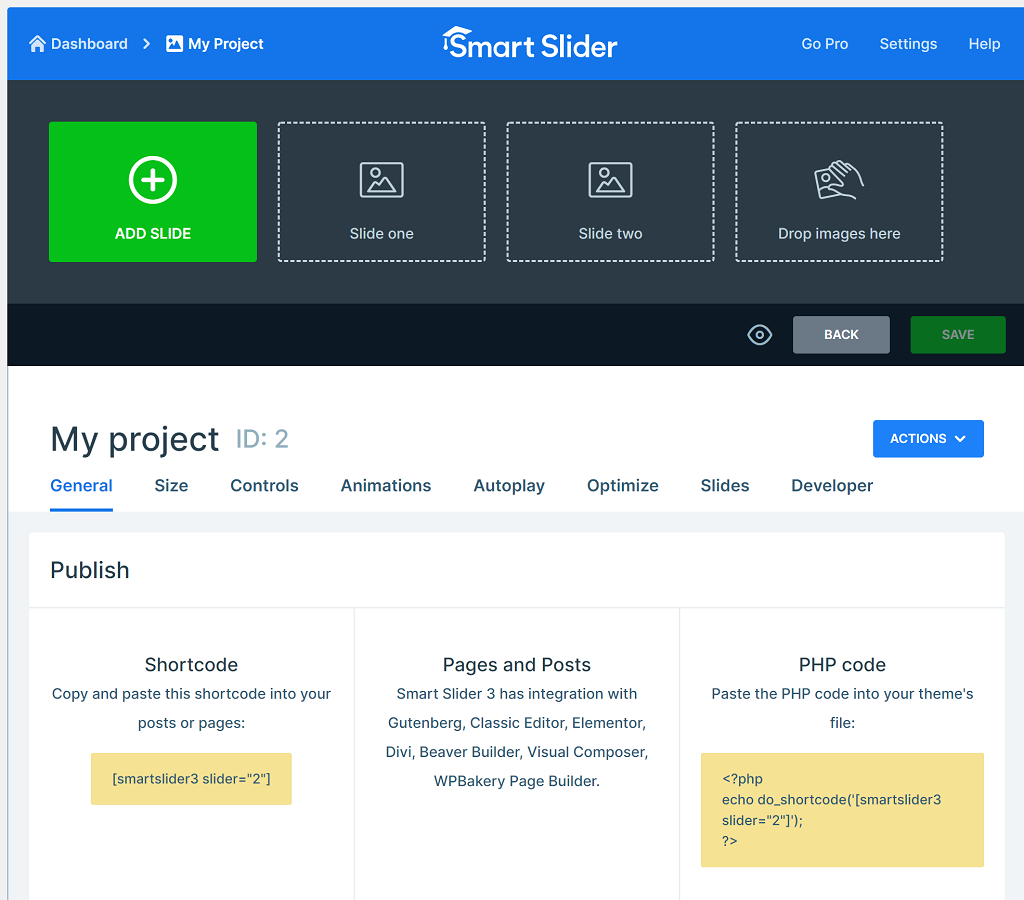Open the Go Pro link
Image resolution: width=1024 pixels, height=900 pixels.
(825, 44)
